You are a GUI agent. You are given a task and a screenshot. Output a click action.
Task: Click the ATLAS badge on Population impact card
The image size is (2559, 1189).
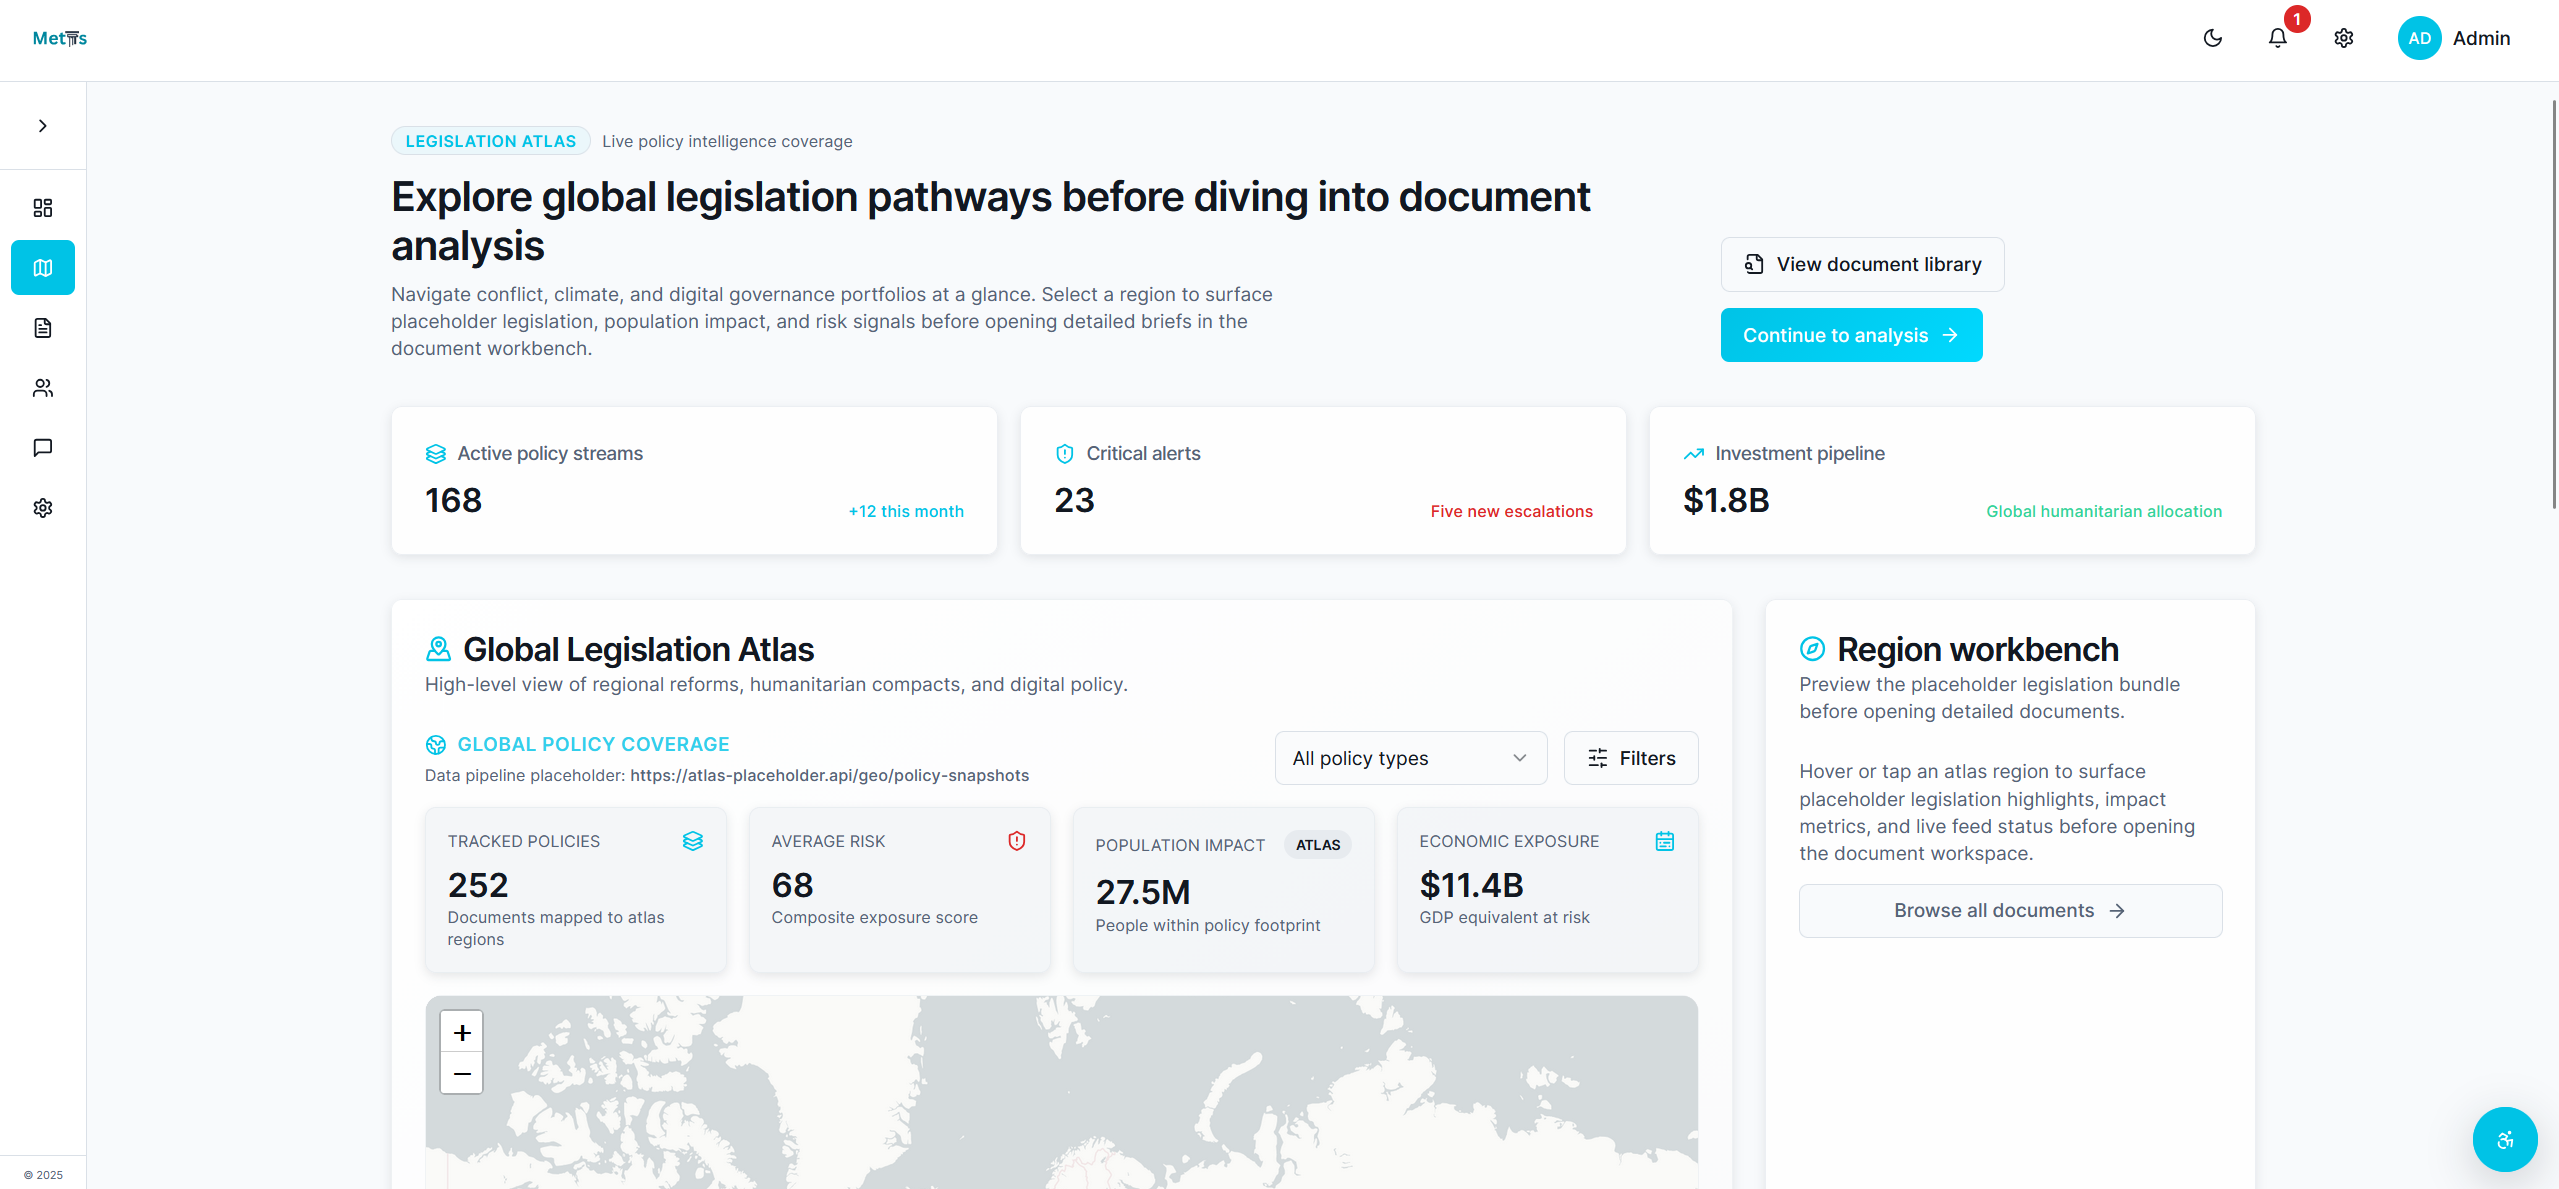[1316, 844]
